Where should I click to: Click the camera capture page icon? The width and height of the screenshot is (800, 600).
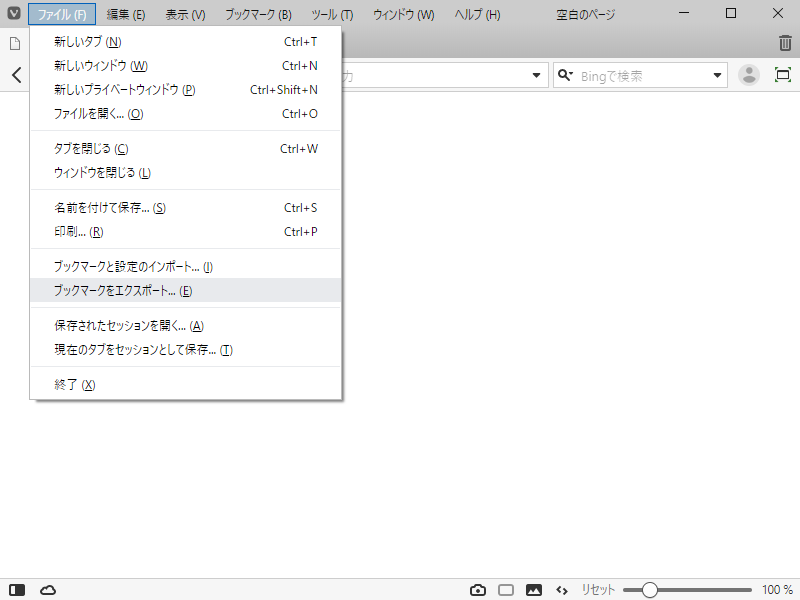tap(478, 590)
